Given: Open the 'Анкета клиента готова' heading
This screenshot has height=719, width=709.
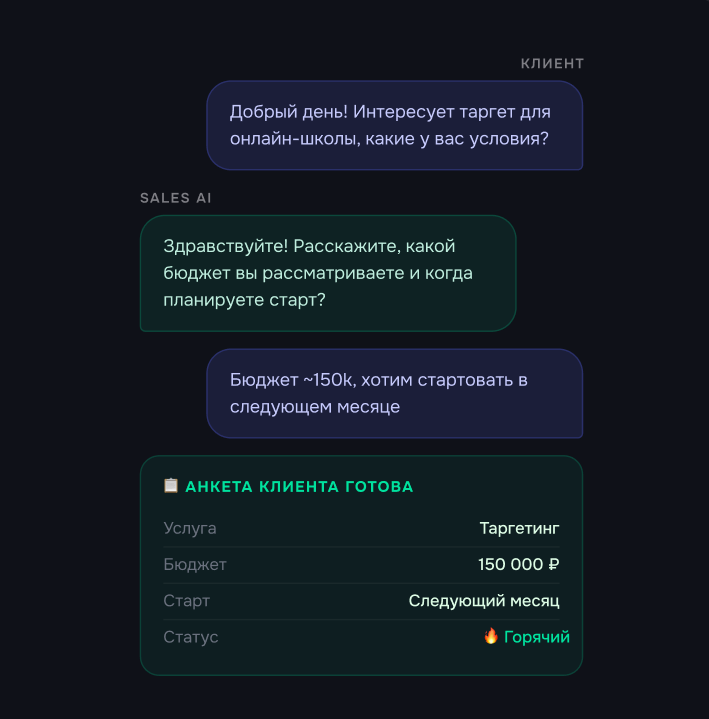Looking at the screenshot, I should tap(299, 487).
